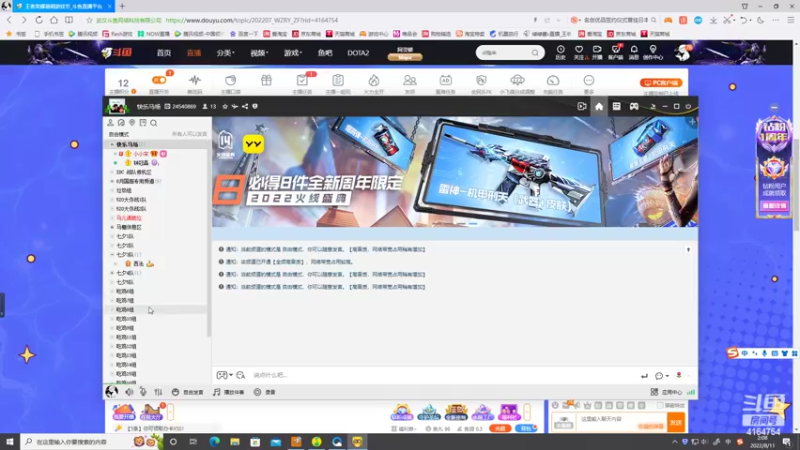Toggle the speaker volume icon in YY bottom bar

tap(130, 392)
